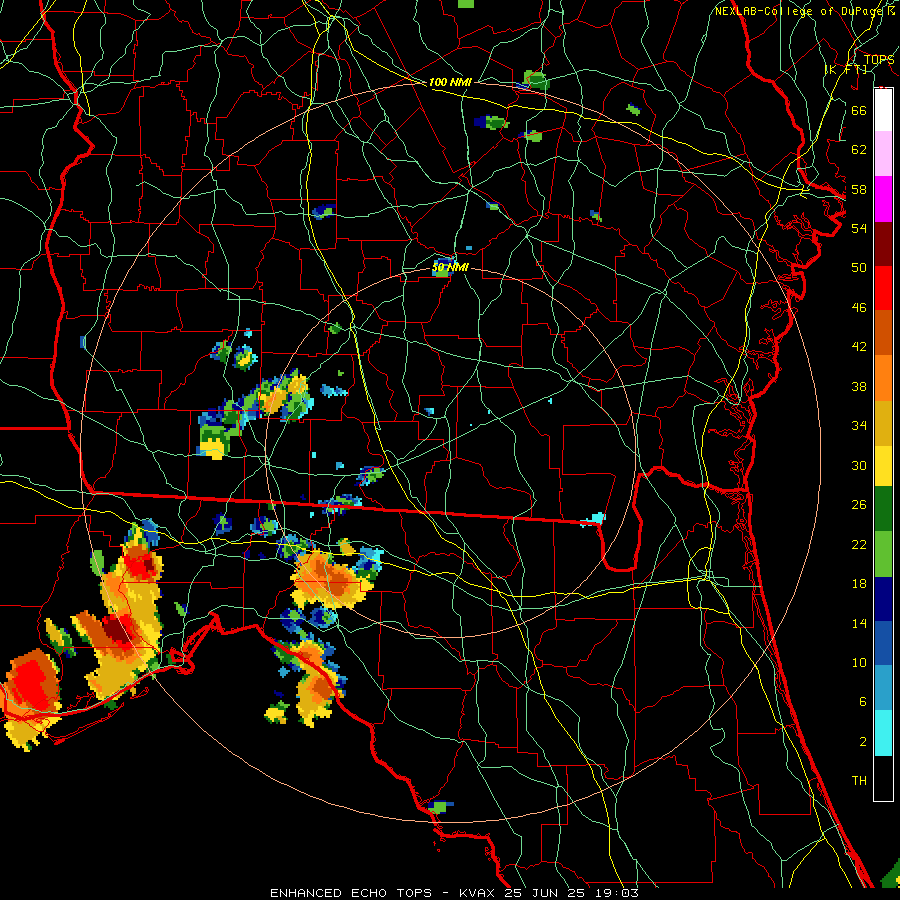Screen dimensions: 900x900
Task: Click the "TH" threshold legend label
Action: [859, 781]
